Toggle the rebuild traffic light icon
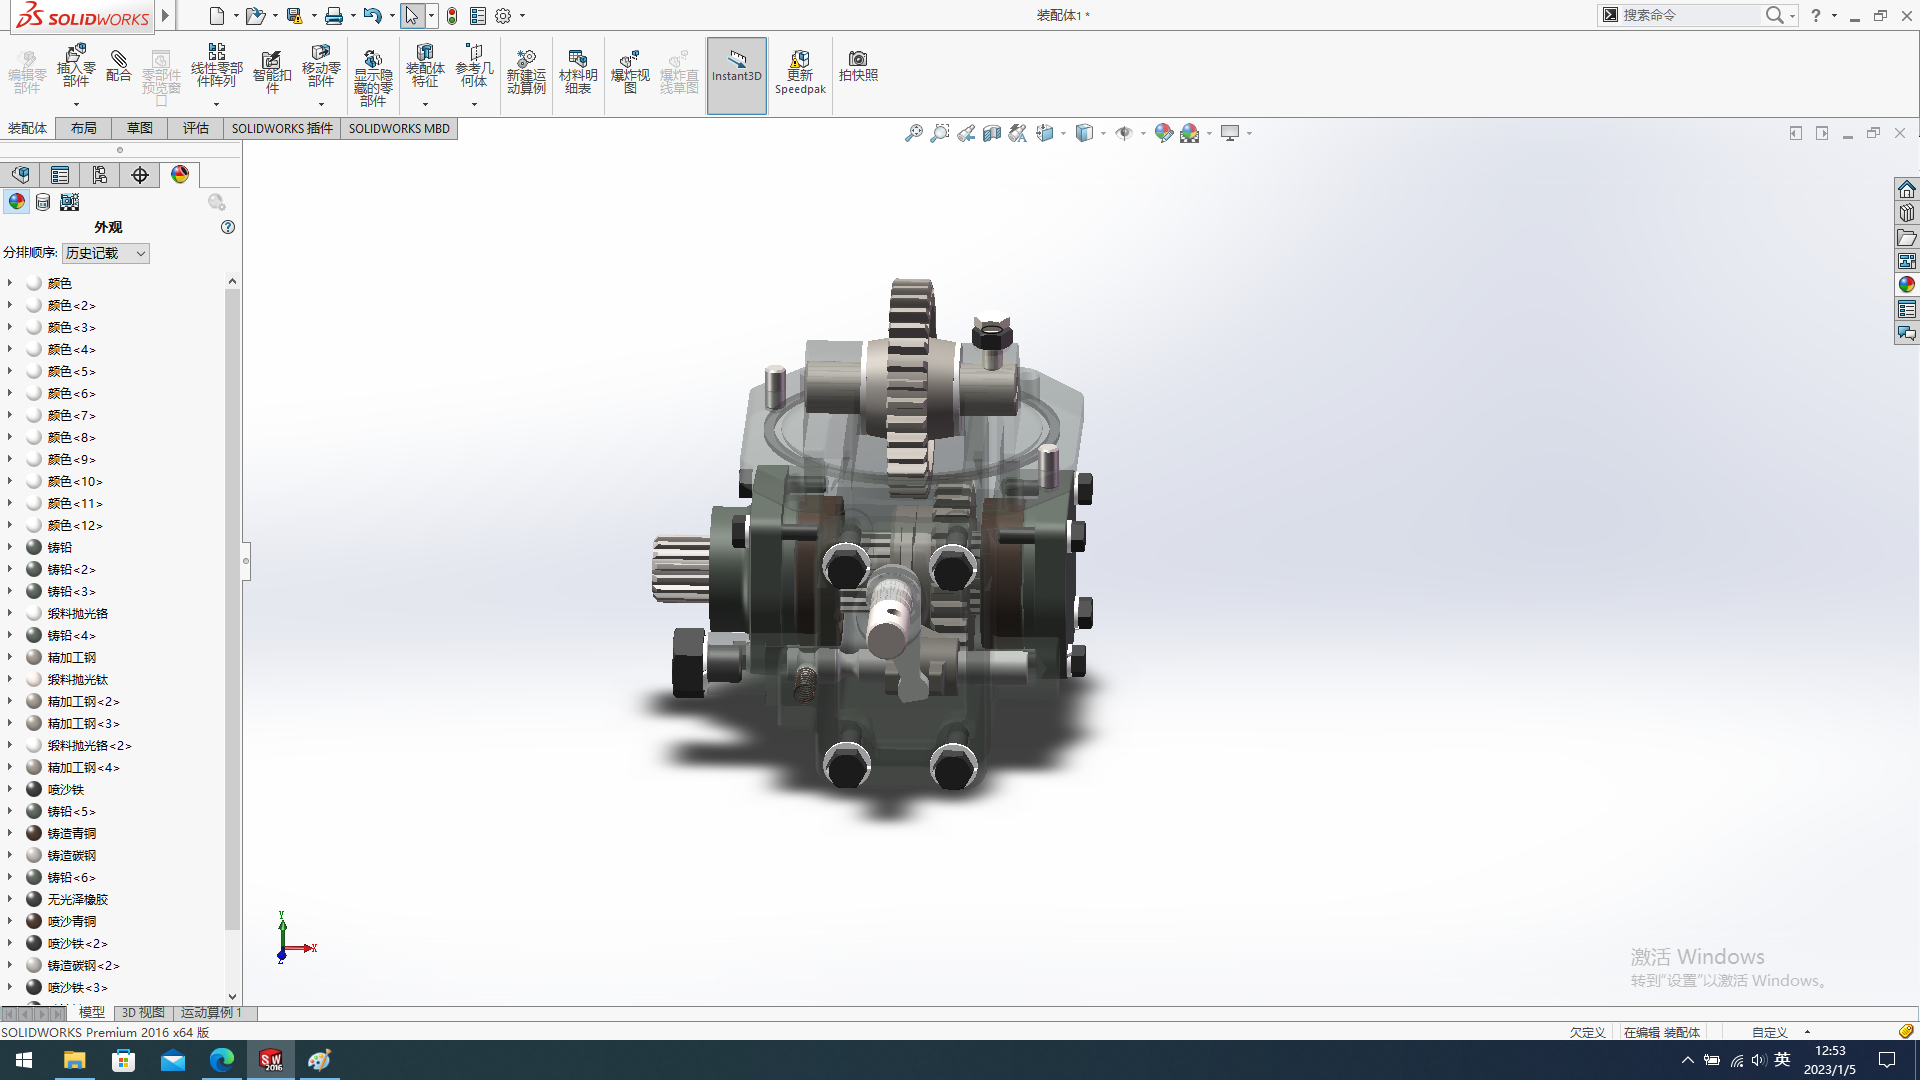Image resolution: width=1920 pixels, height=1080 pixels. pos(452,16)
